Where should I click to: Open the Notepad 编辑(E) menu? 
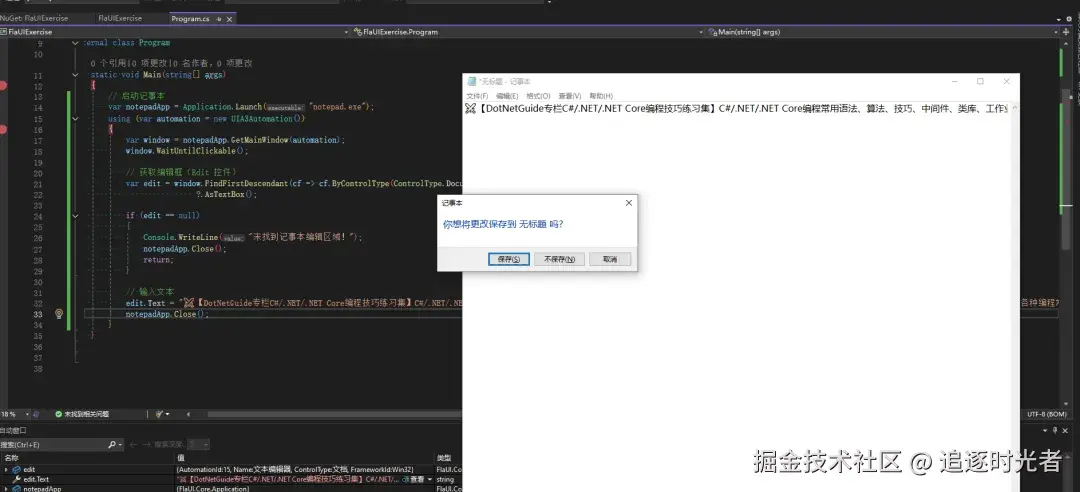pyautogui.click(x=507, y=96)
